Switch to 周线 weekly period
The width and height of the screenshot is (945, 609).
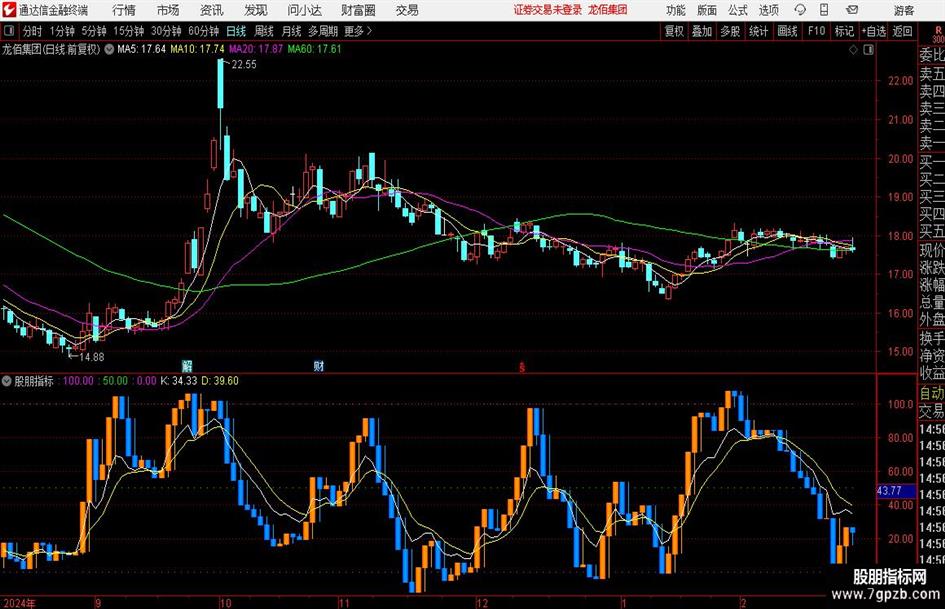264,31
